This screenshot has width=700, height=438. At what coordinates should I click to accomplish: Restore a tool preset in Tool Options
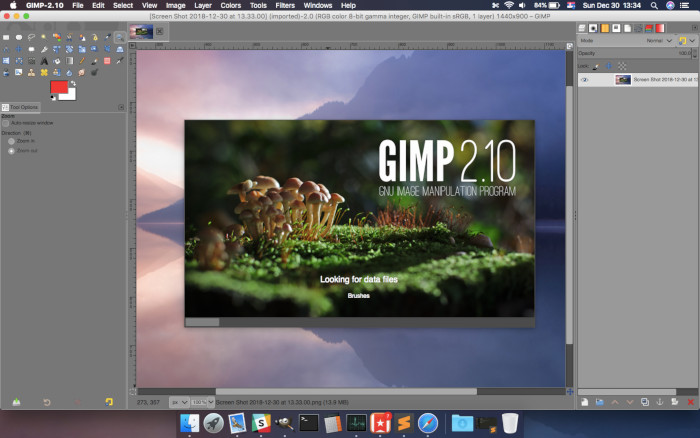click(x=46, y=402)
